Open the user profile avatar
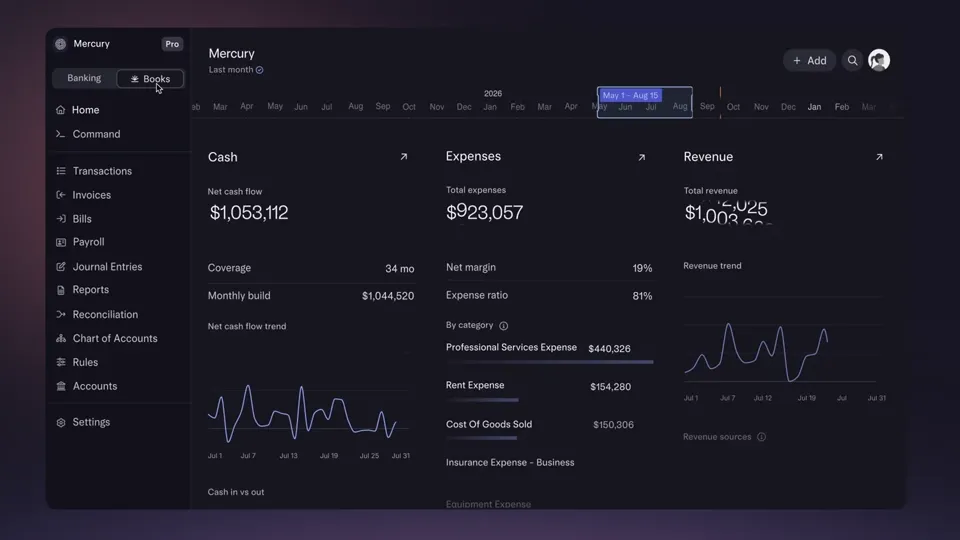This screenshot has width=960, height=540. click(x=879, y=60)
